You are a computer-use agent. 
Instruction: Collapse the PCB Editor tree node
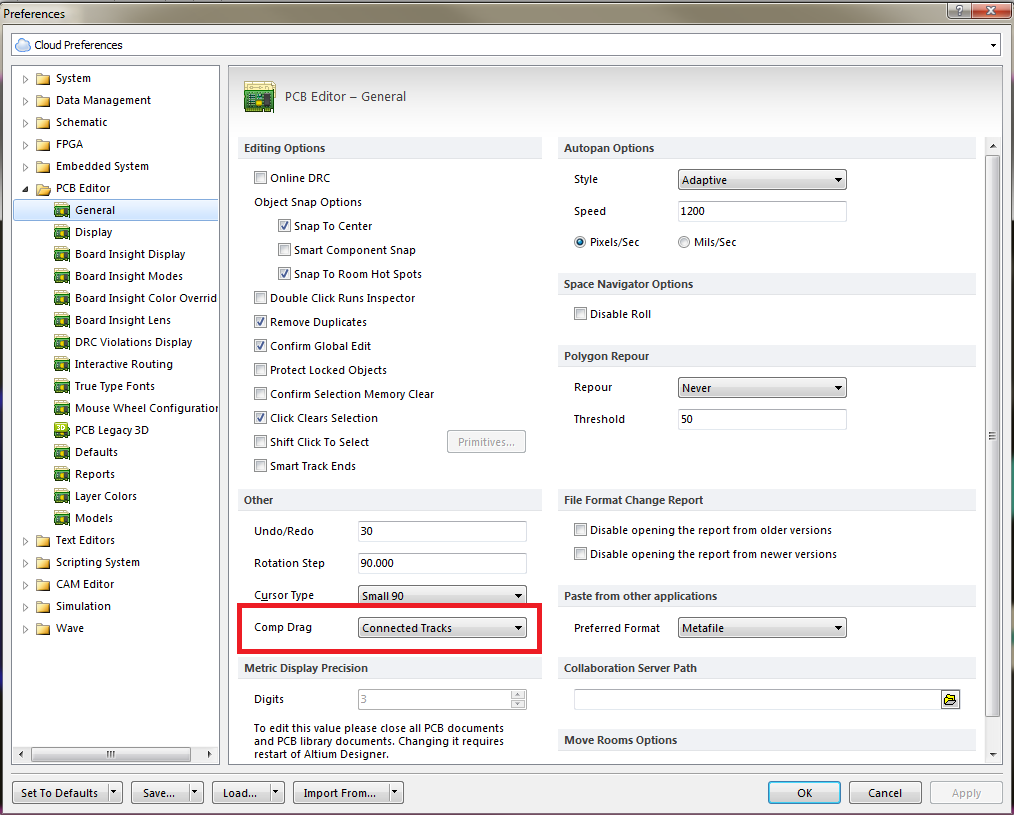(x=26, y=189)
